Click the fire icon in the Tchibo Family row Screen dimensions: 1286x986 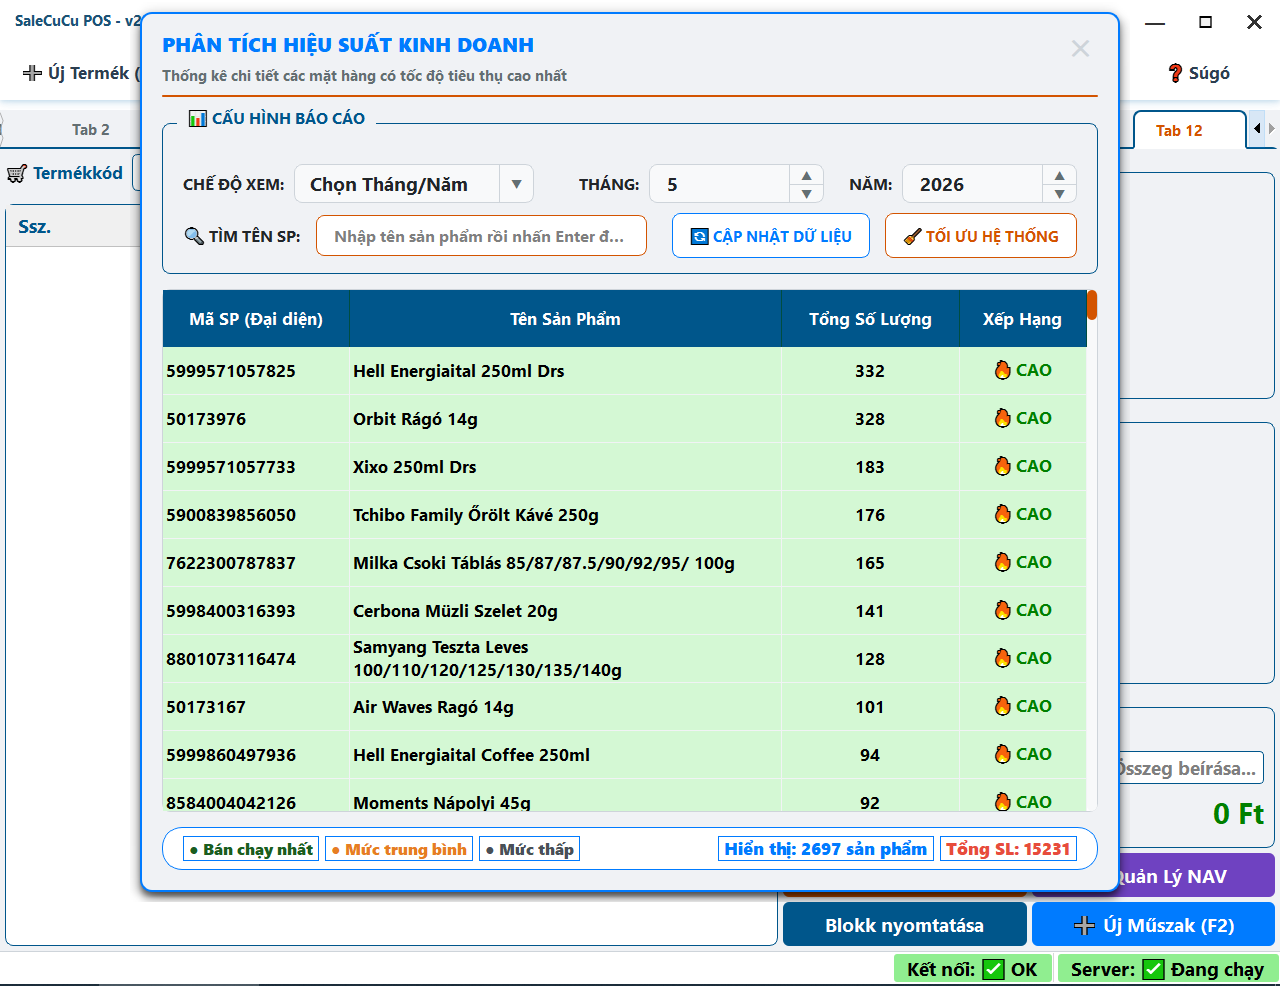(1003, 514)
